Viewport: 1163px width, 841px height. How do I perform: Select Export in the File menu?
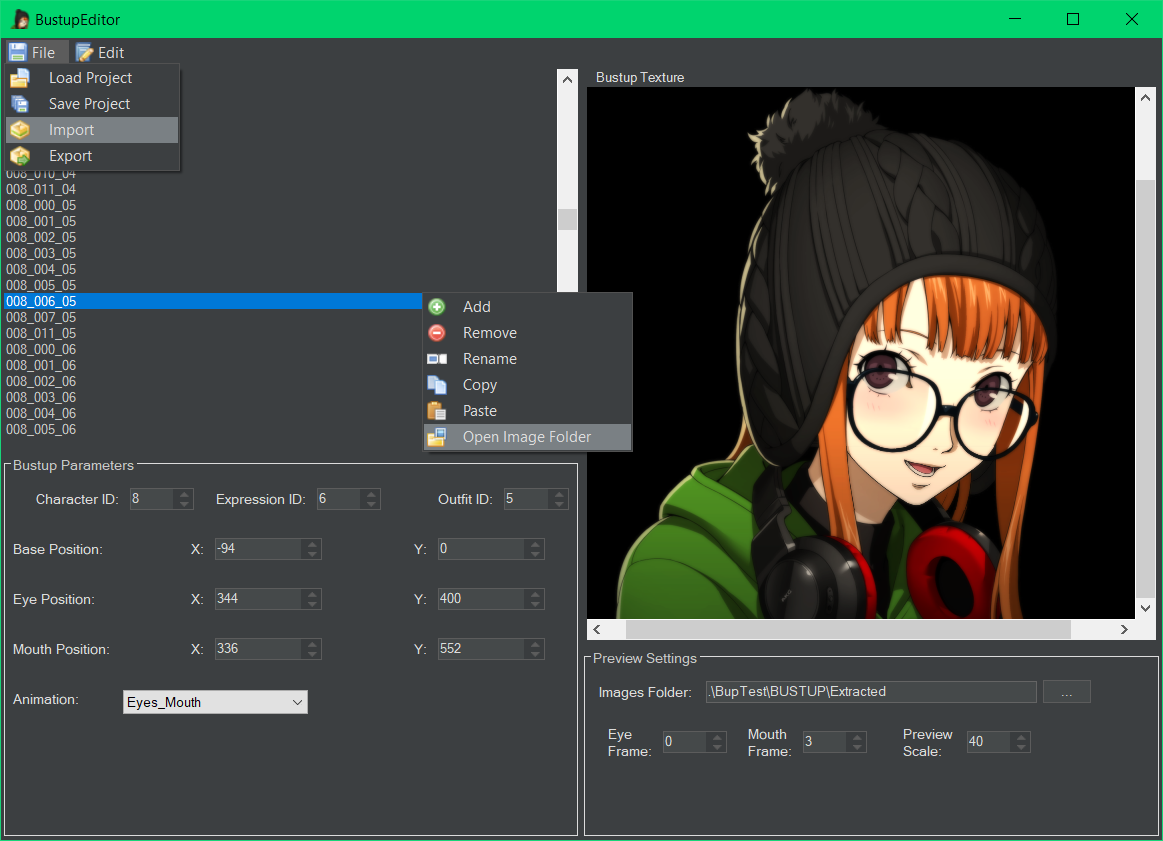(x=93, y=156)
